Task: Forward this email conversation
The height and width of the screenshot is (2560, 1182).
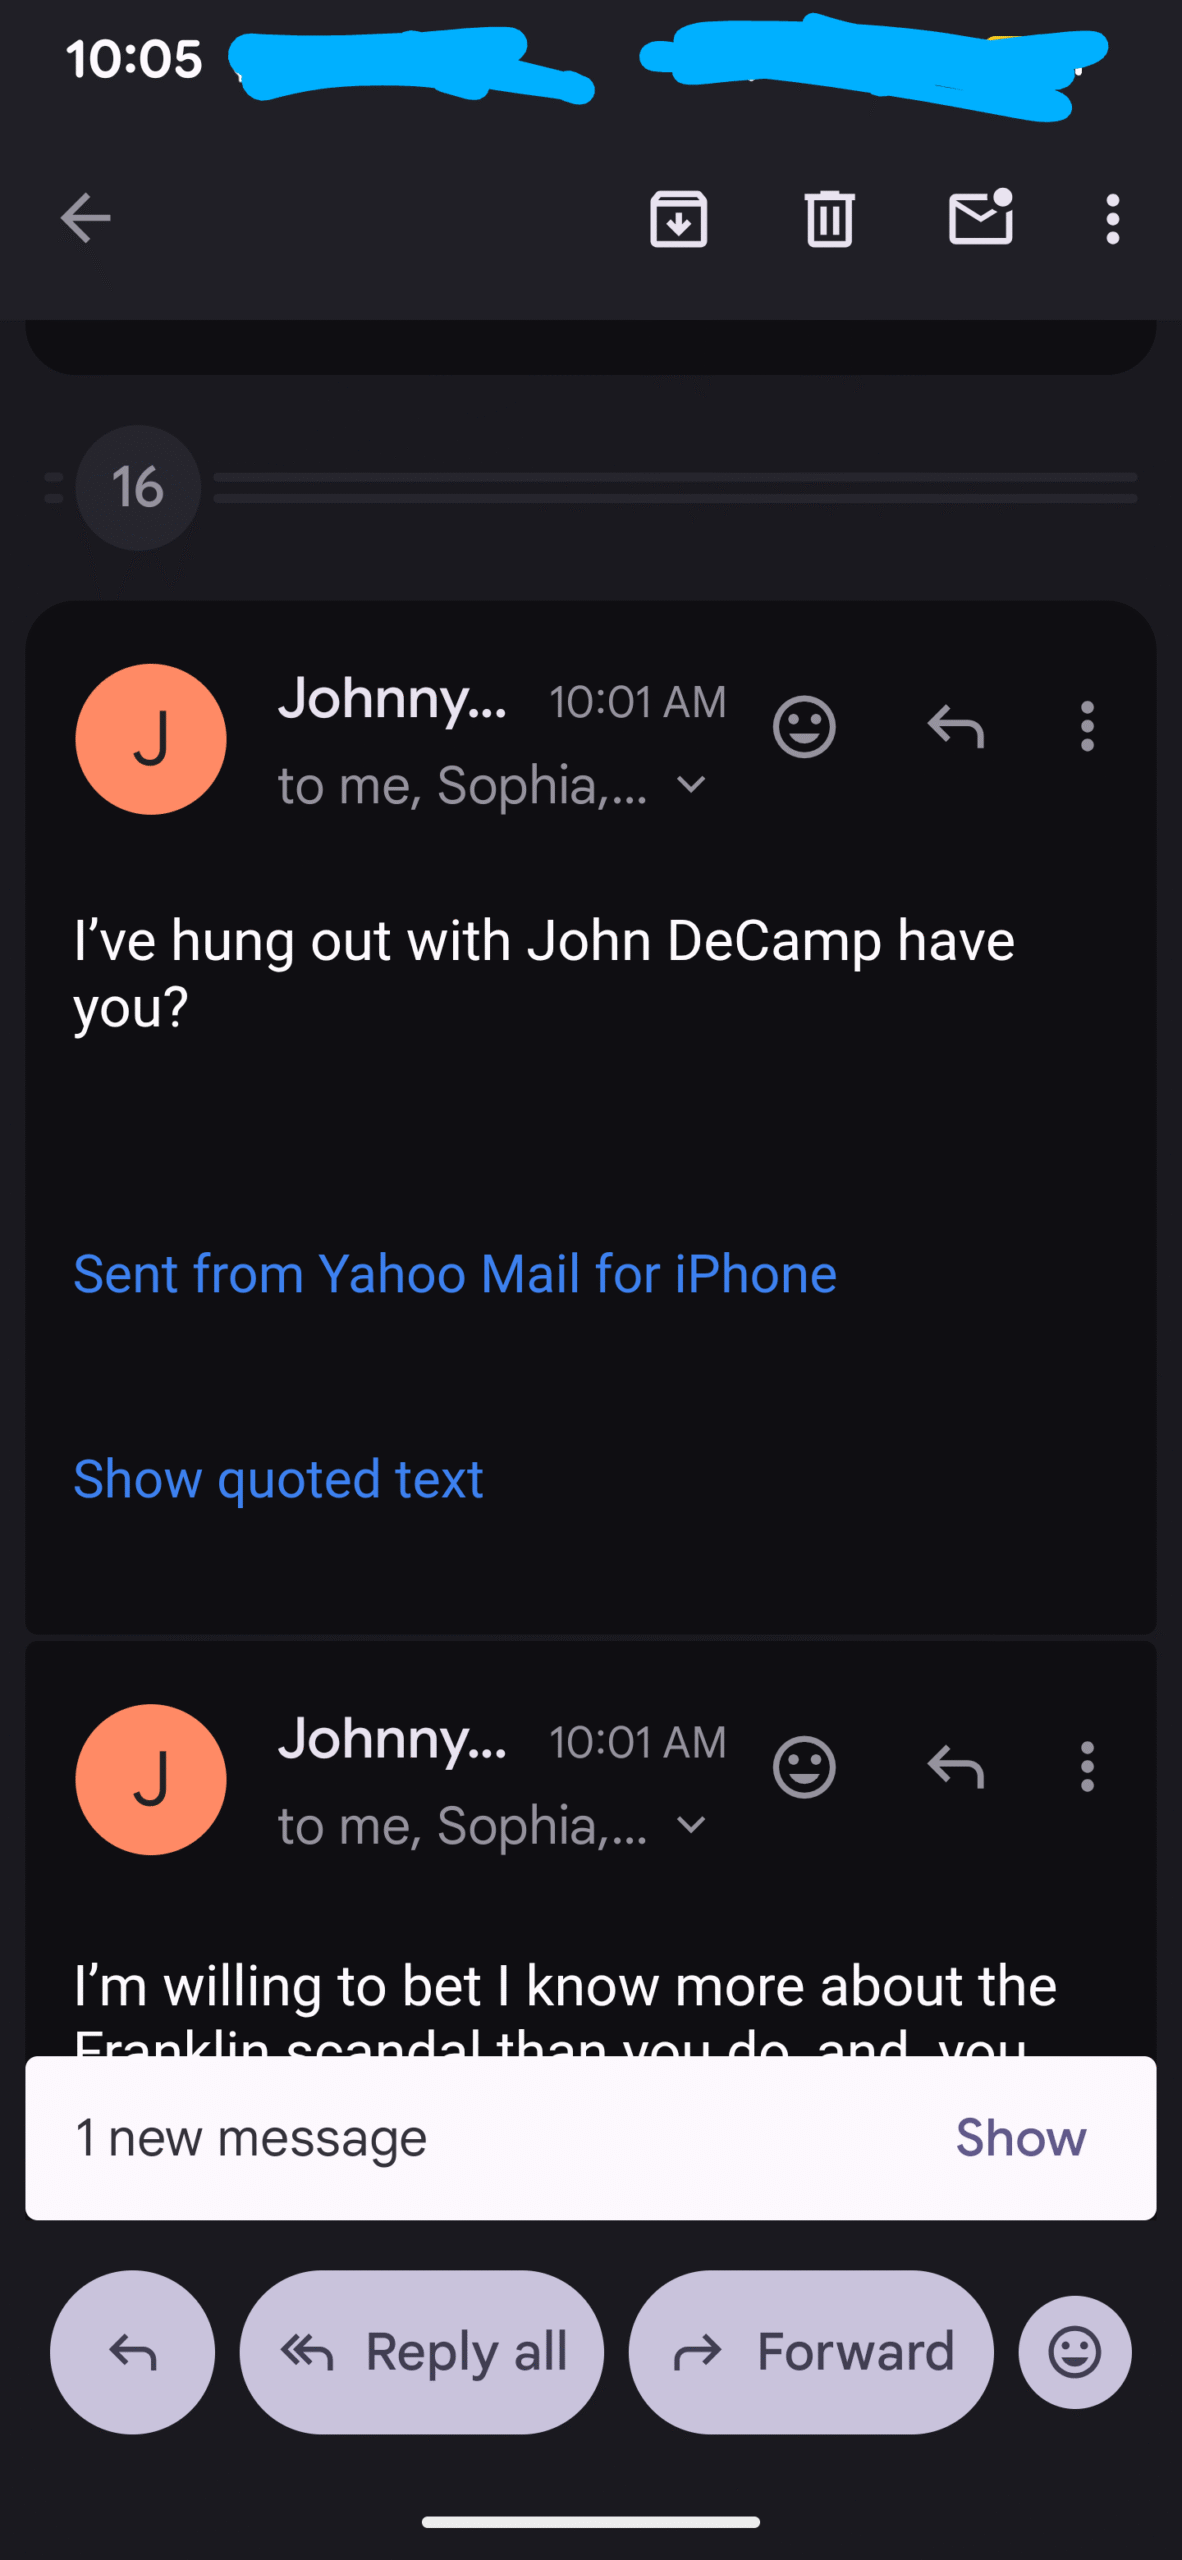Action: click(x=811, y=2352)
